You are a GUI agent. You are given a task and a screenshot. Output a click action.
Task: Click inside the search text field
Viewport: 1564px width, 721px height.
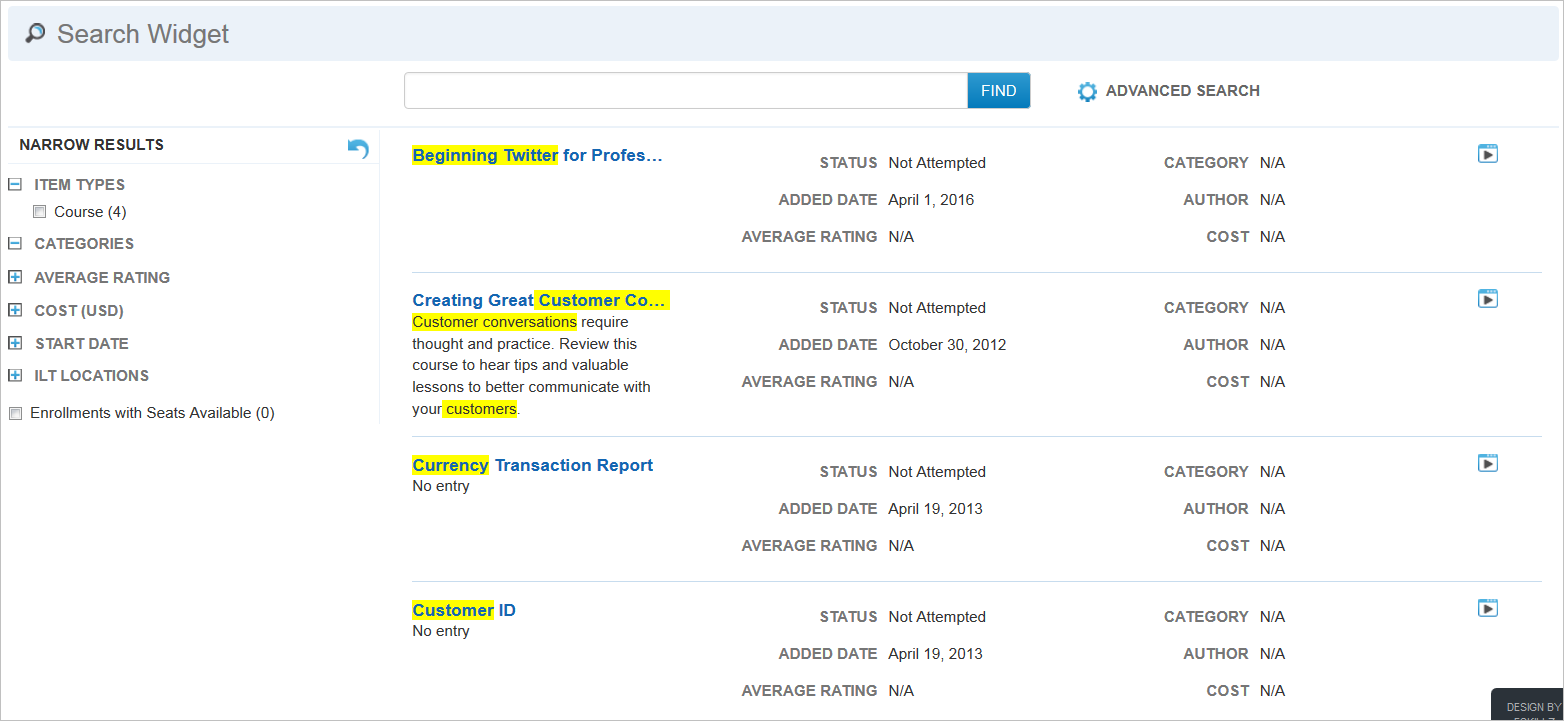685,91
